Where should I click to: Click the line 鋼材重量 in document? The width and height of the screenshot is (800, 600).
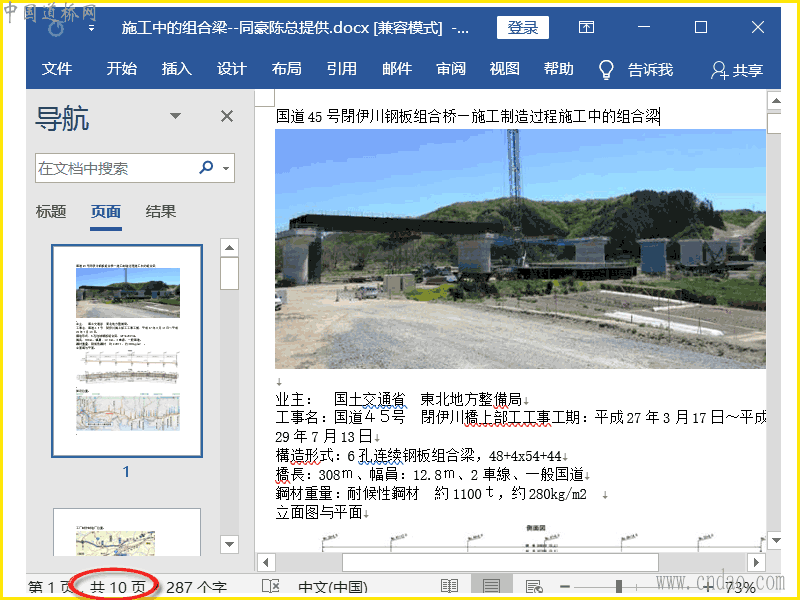[431, 493]
